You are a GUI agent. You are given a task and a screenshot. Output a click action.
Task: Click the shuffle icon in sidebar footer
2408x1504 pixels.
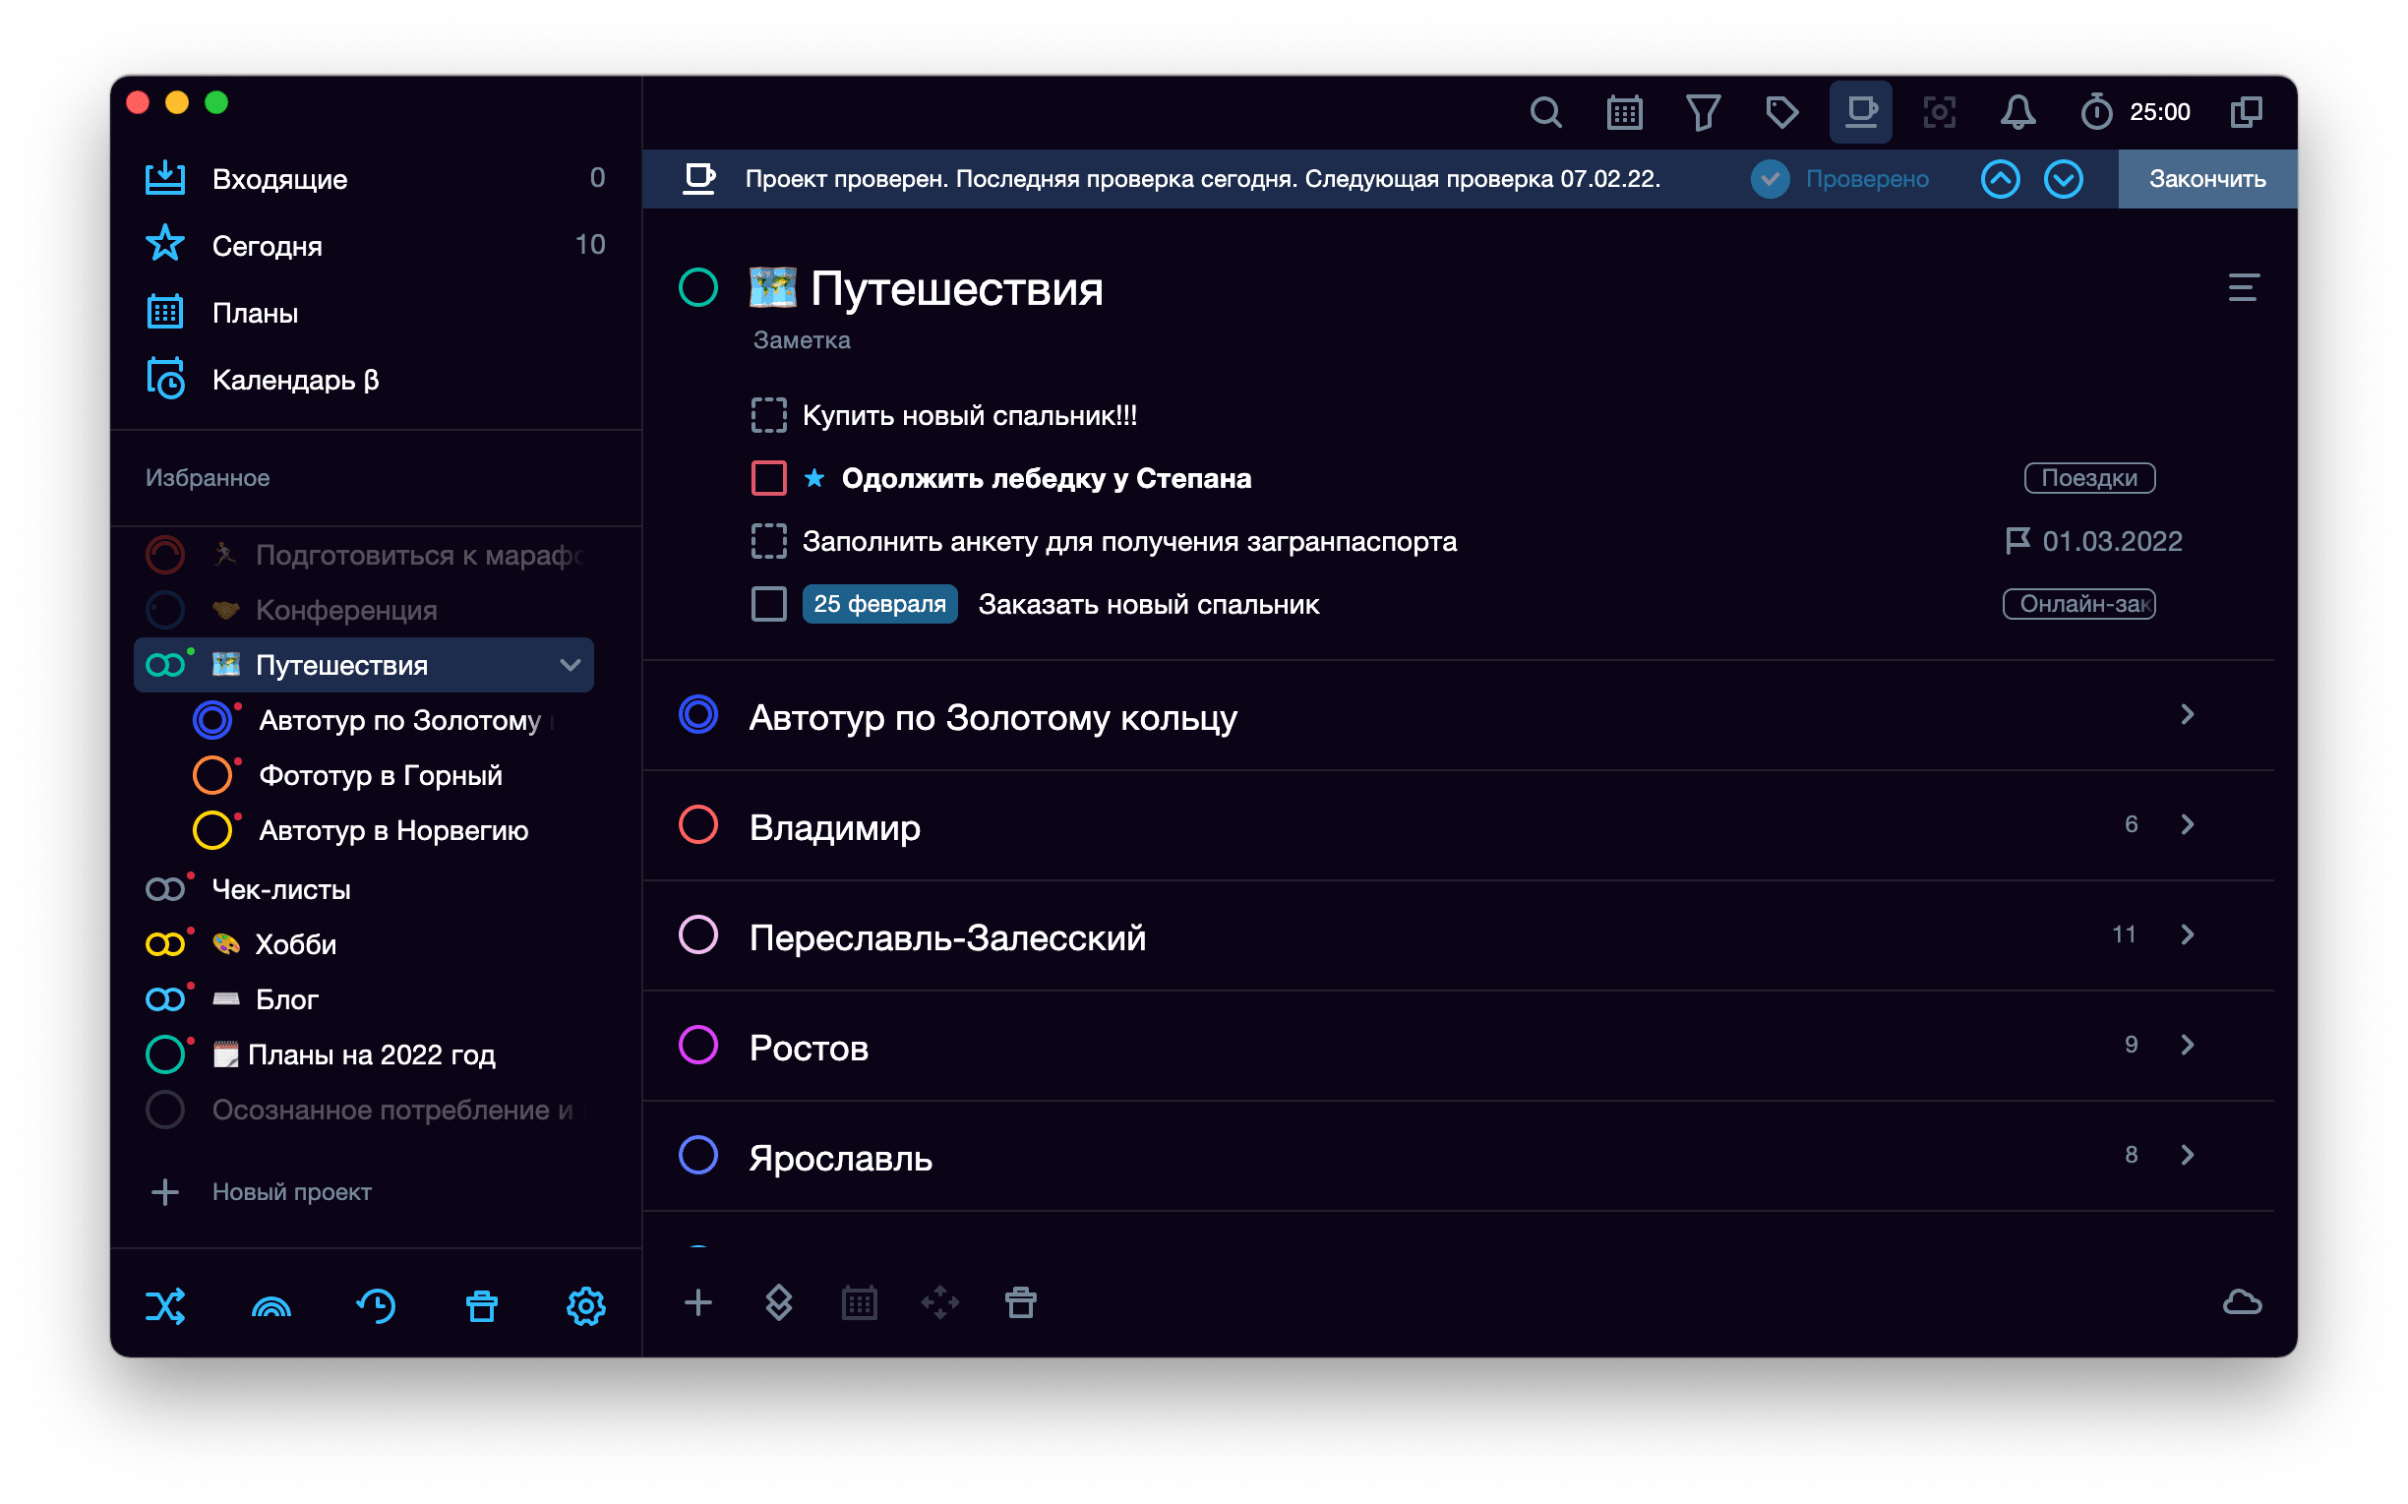166,1306
